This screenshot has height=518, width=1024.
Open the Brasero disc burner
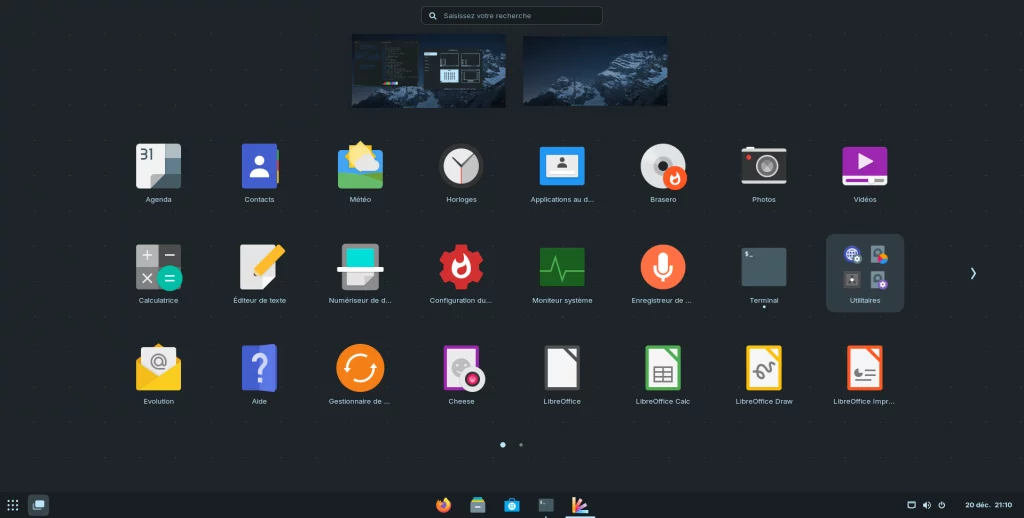tap(663, 167)
